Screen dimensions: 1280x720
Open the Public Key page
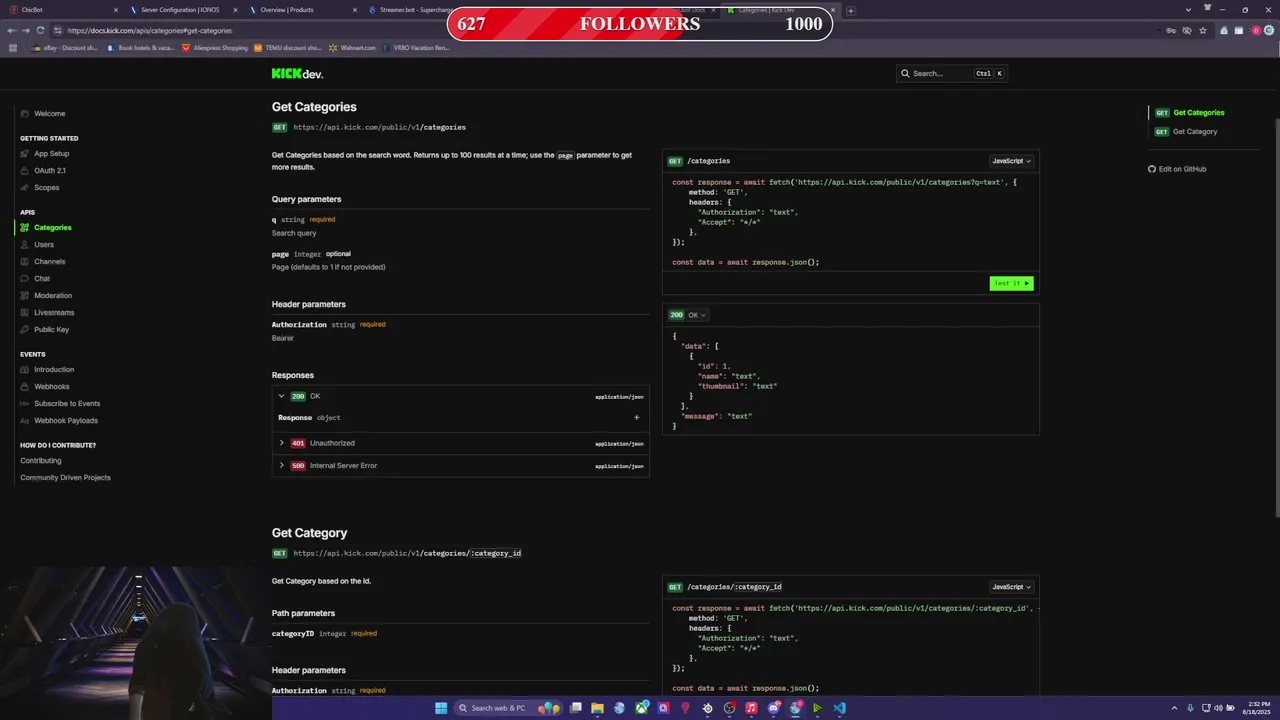pyautogui.click(x=51, y=330)
